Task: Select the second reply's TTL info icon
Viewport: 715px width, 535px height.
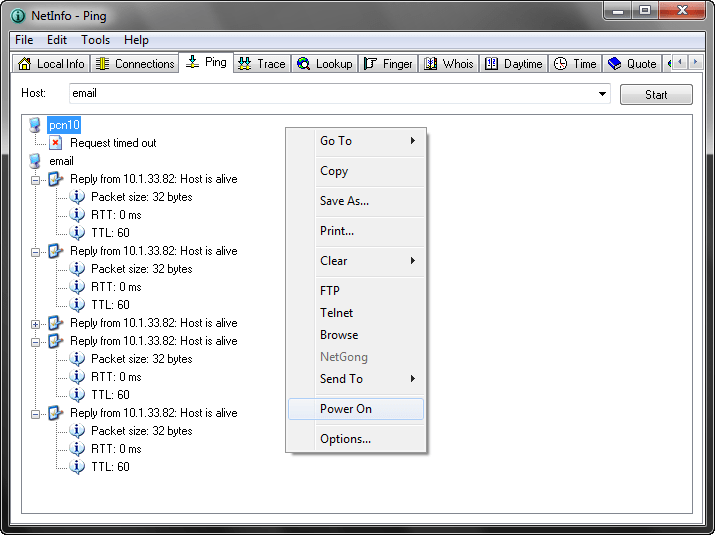Action: (77, 305)
